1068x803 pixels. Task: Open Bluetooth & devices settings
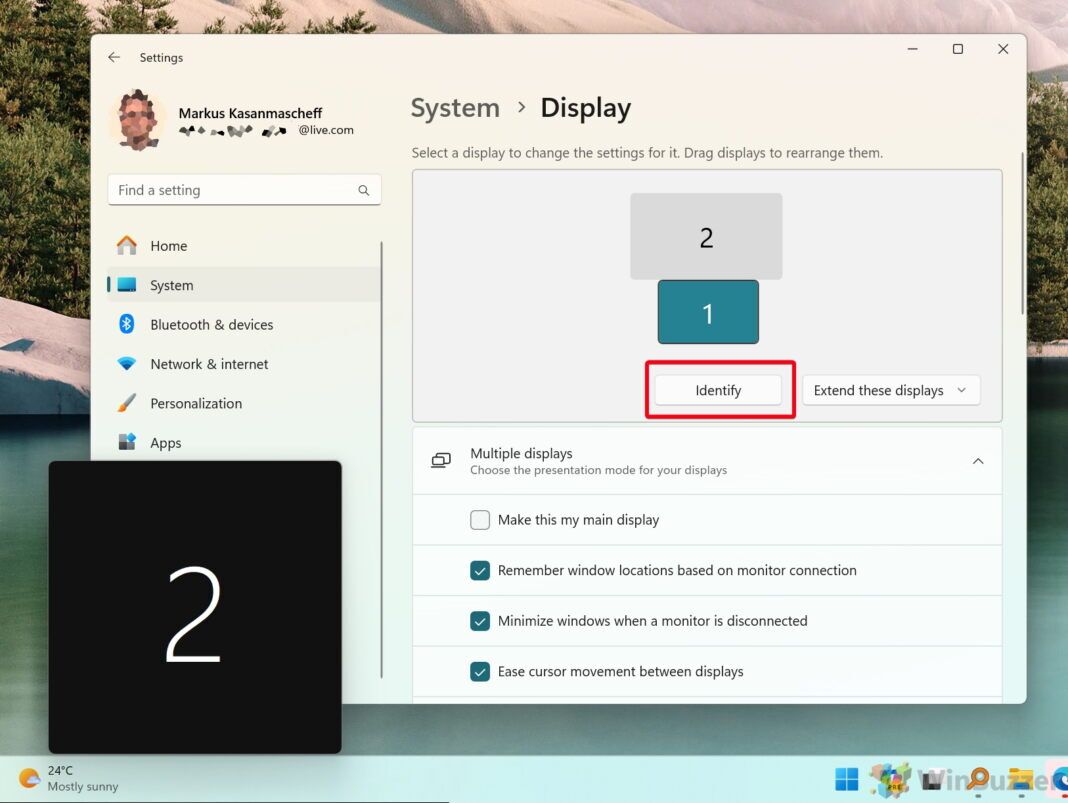[x=244, y=325]
